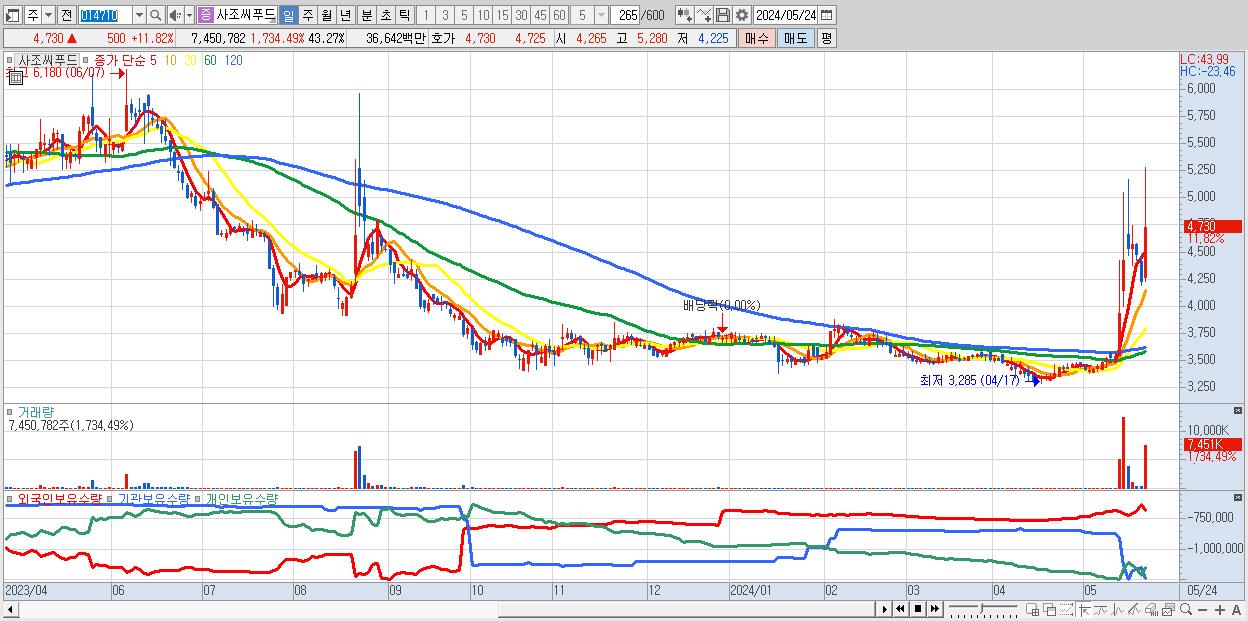Click the bottom-bar magnifier zoom icon
The height and width of the screenshot is (621, 1248).
1186,609
